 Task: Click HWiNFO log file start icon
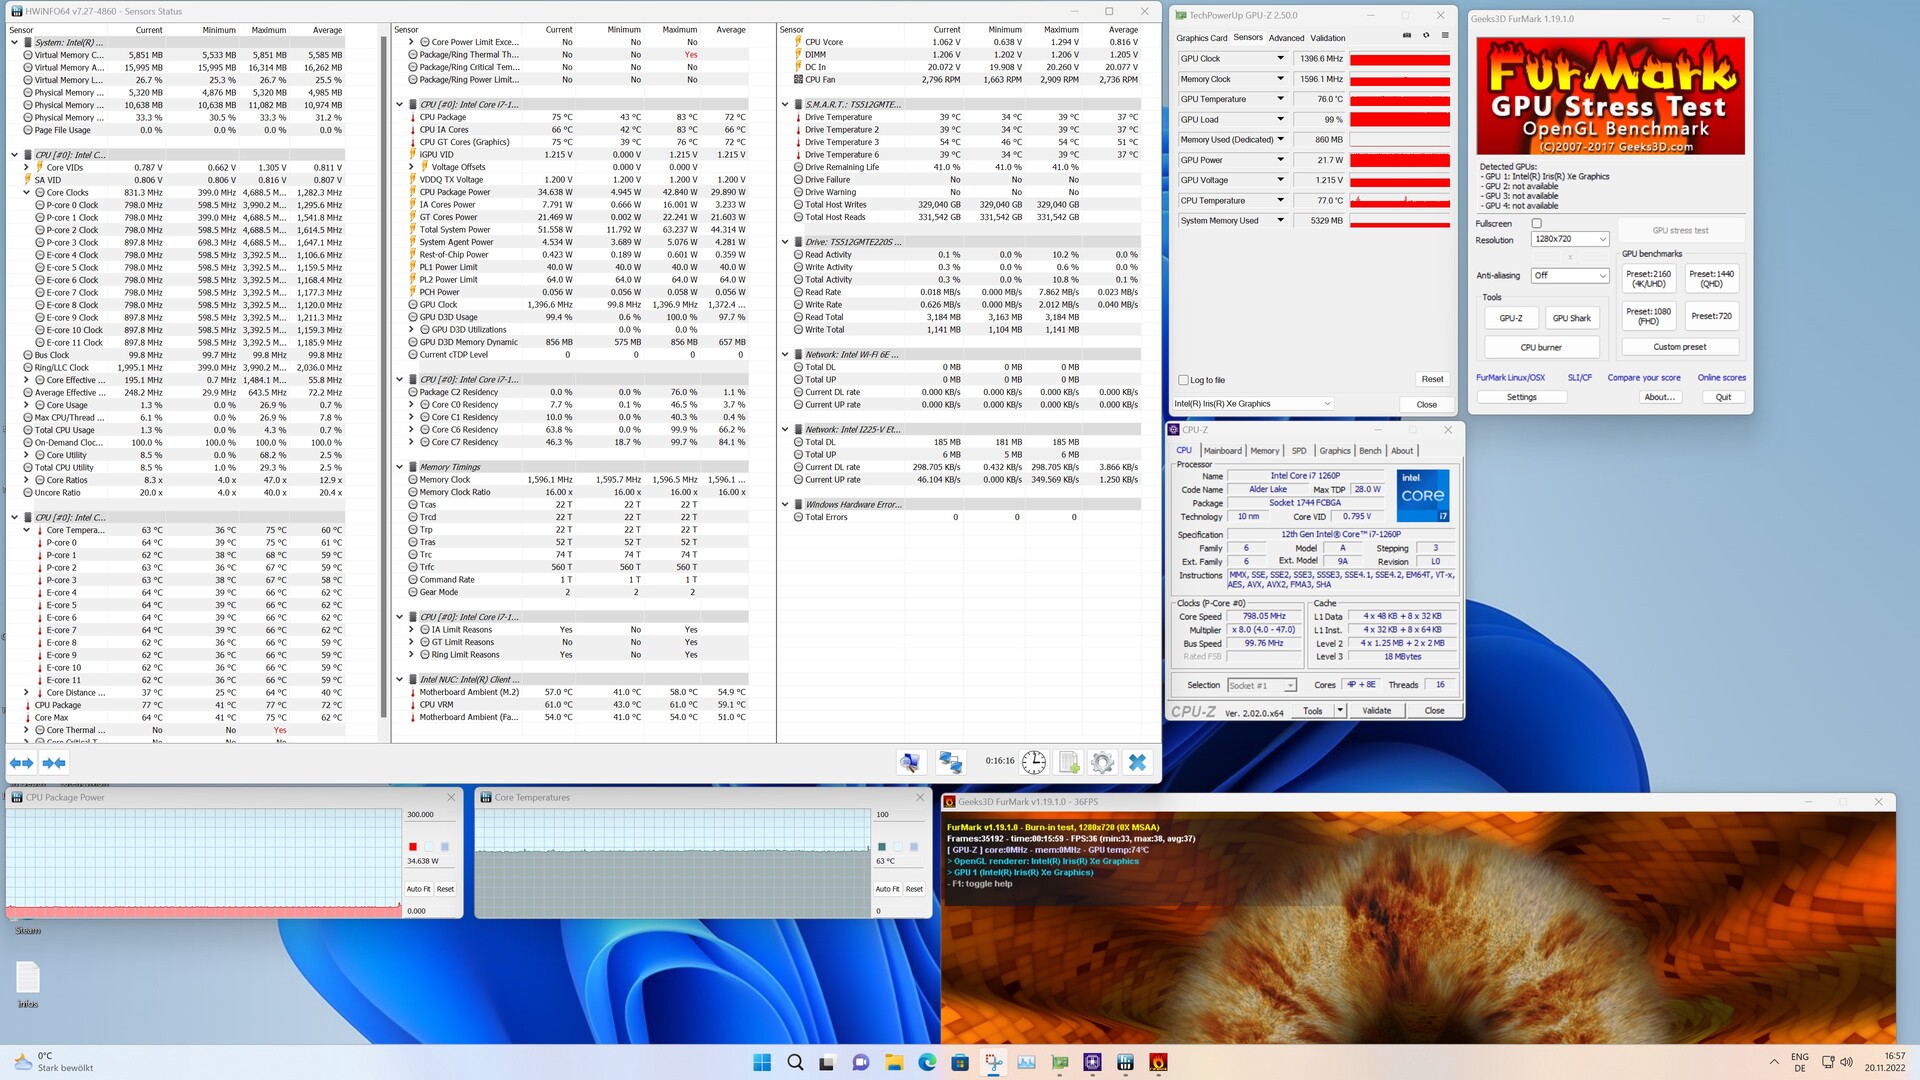coord(1068,763)
